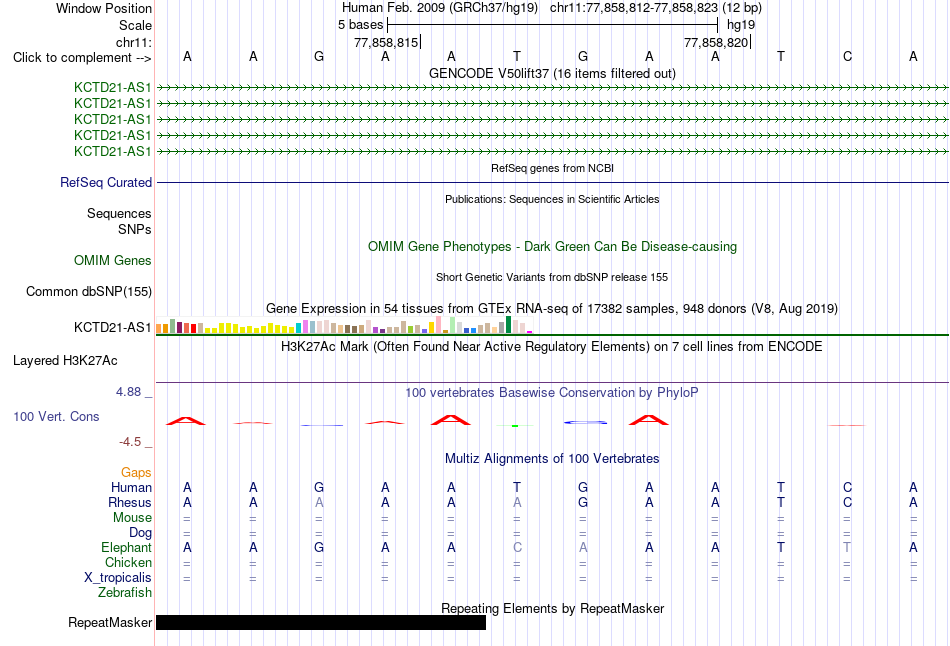The height and width of the screenshot is (646, 950).
Task: Select the Window Position label
Action: 104,8
